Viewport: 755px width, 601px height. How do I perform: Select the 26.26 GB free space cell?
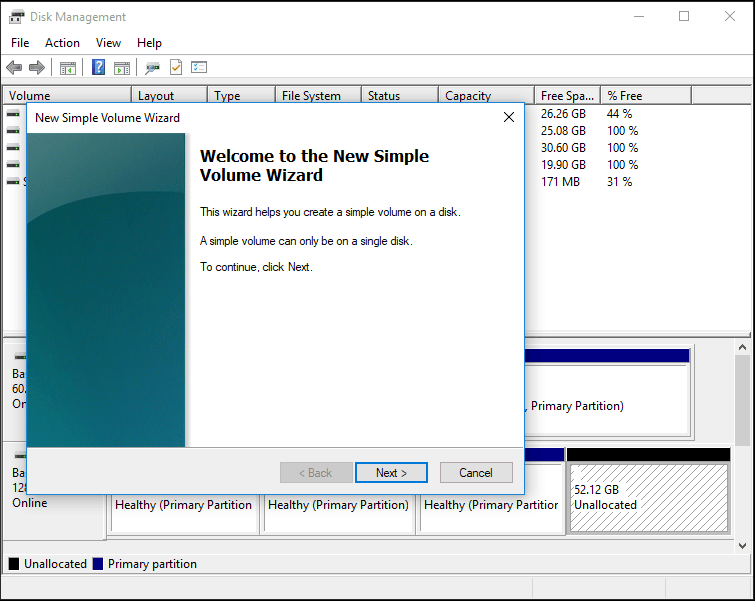click(x=563, y=114)
